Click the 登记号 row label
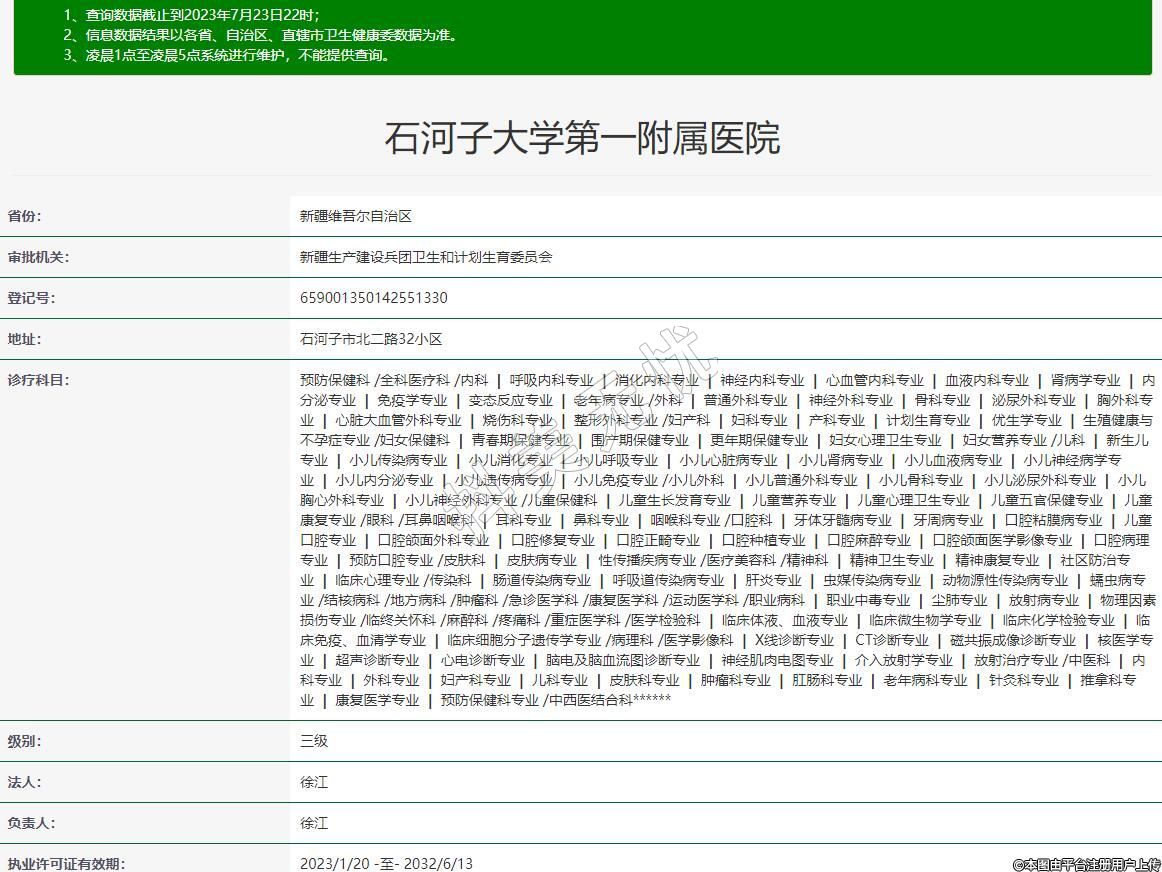The height and width of the screenshot is (872, 1162). [x=31, y=298]
